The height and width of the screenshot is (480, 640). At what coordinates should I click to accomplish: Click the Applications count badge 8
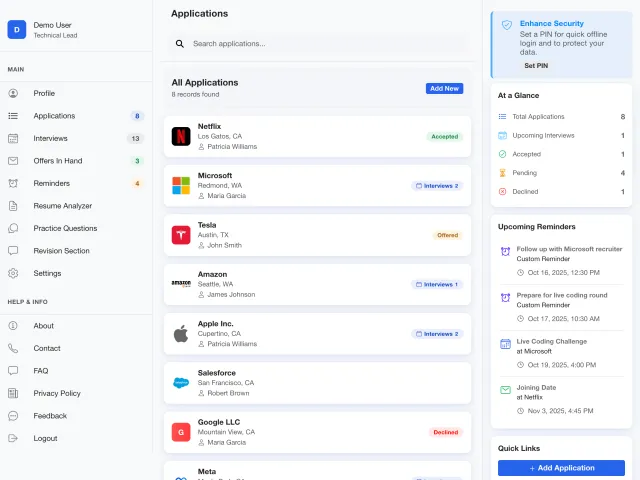pyautogui.click(x=137, y=116)
